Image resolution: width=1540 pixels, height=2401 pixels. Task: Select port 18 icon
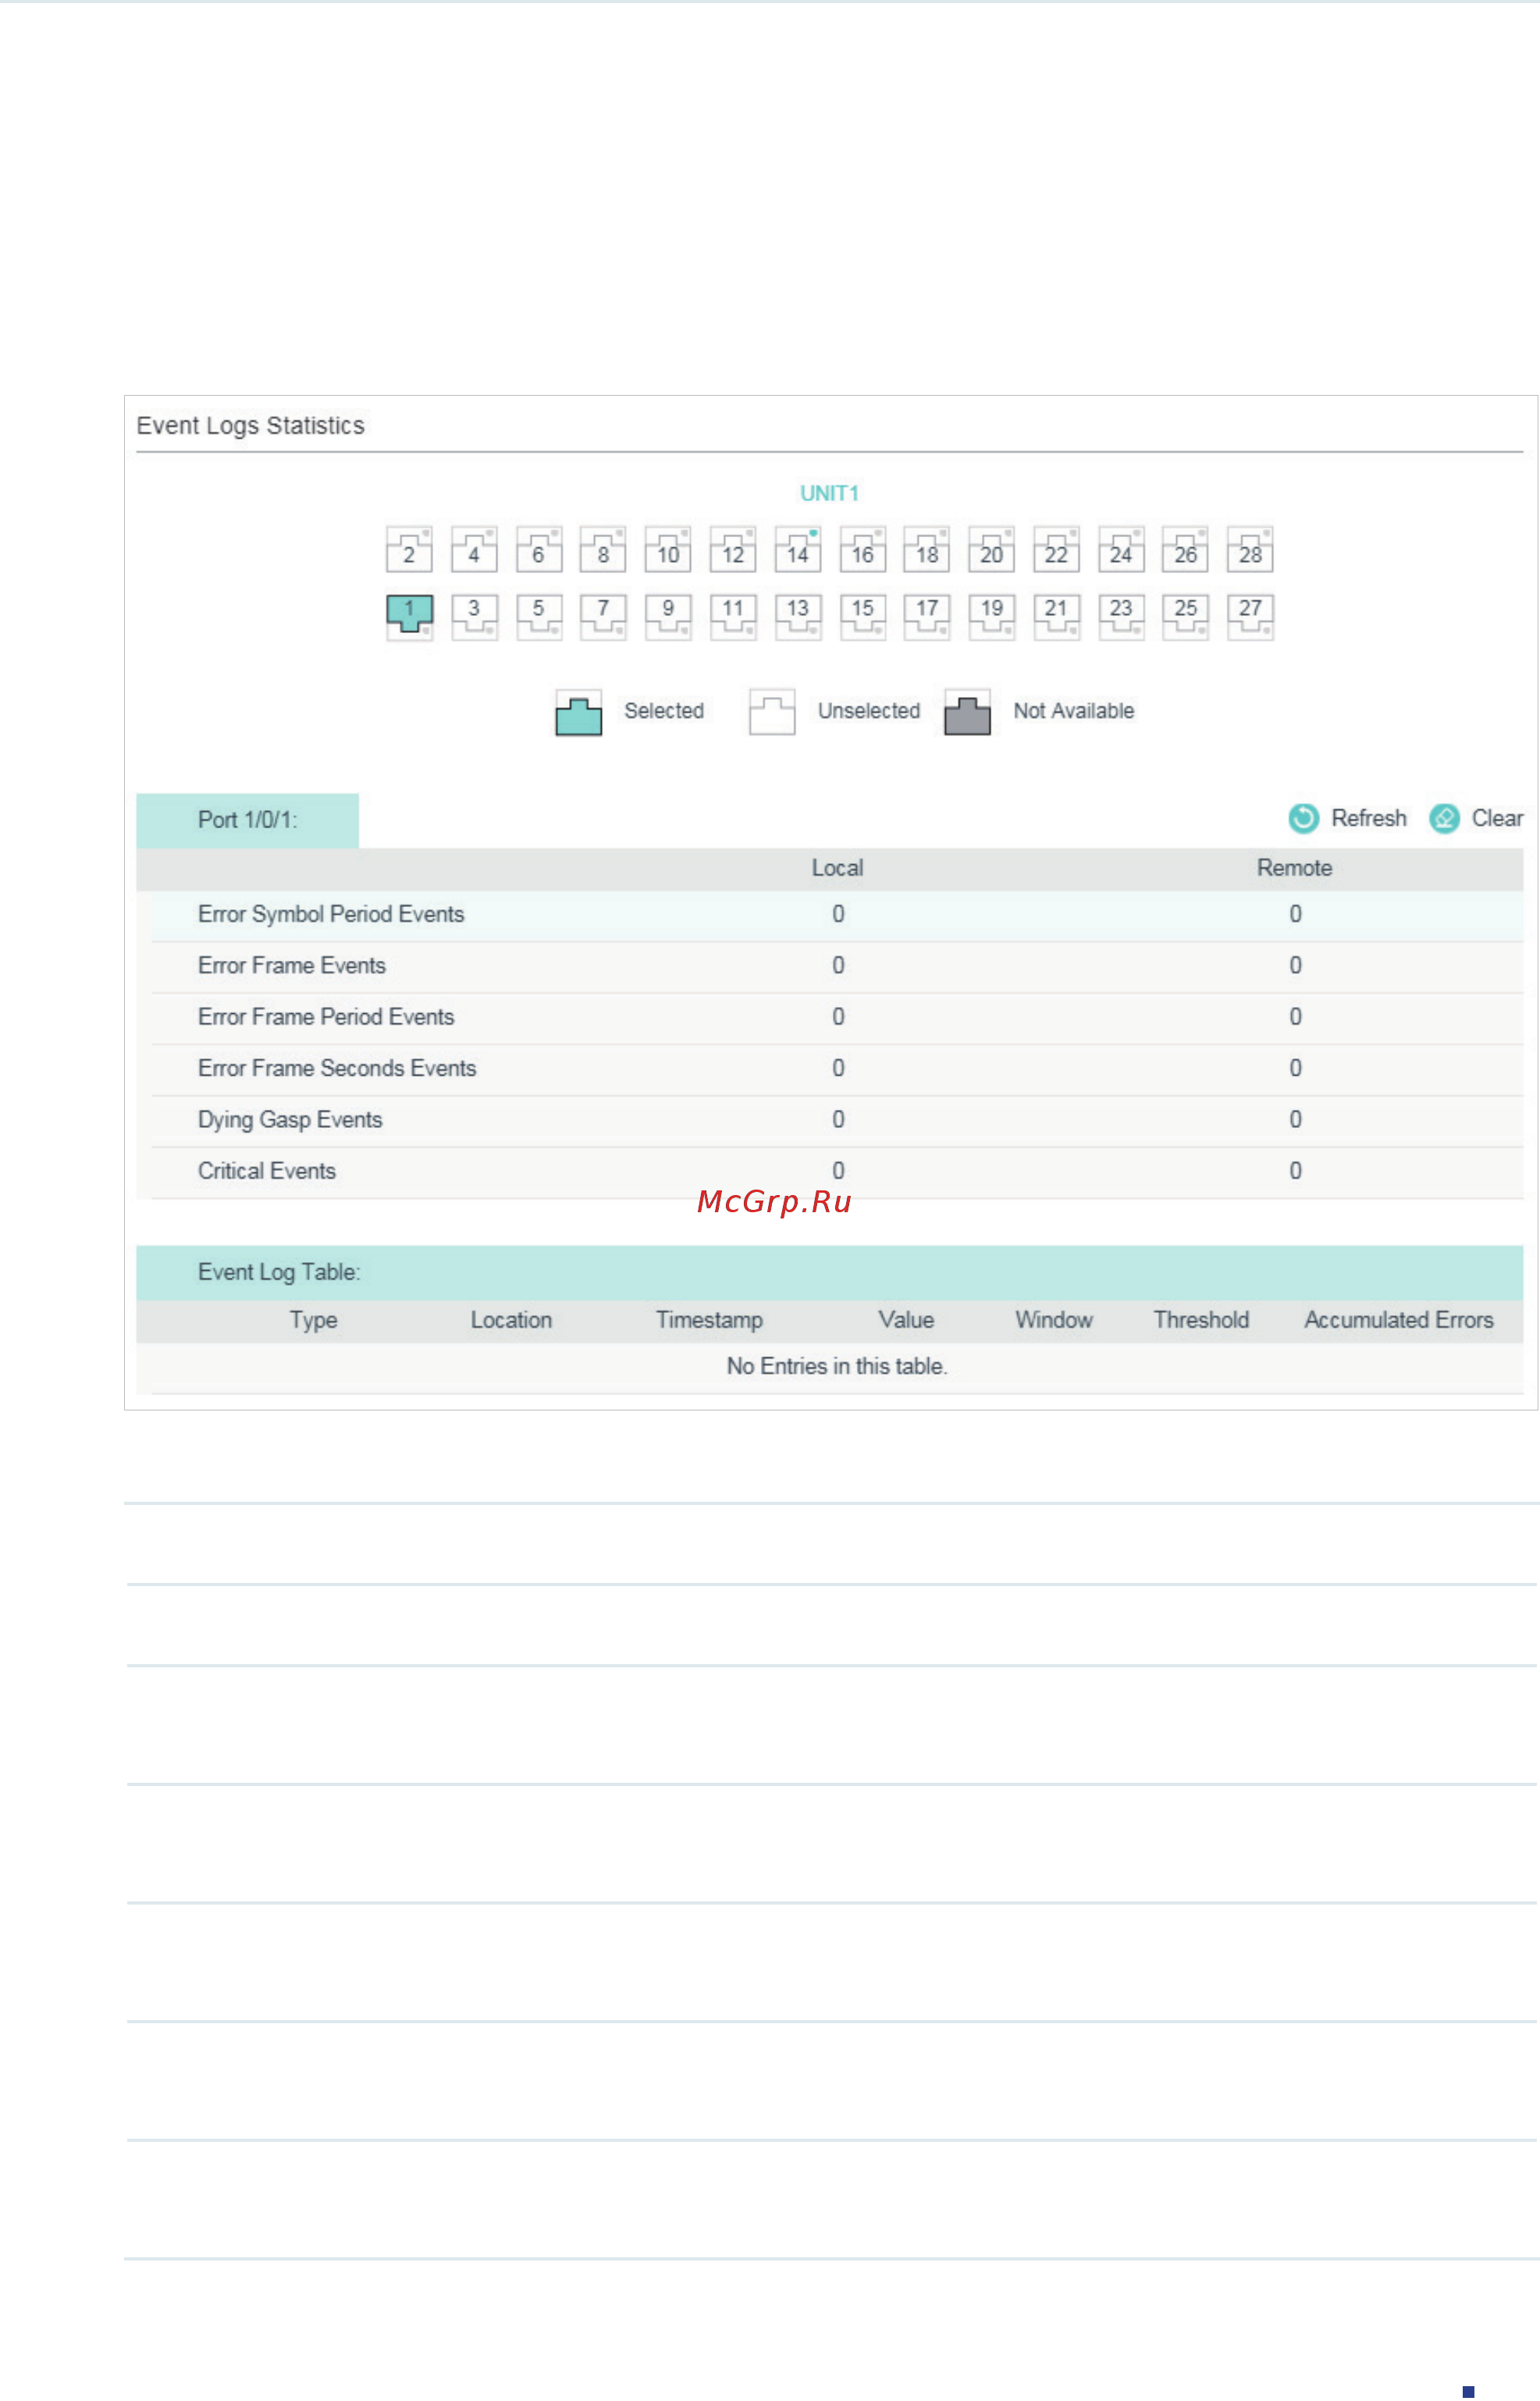coord(927,549)
